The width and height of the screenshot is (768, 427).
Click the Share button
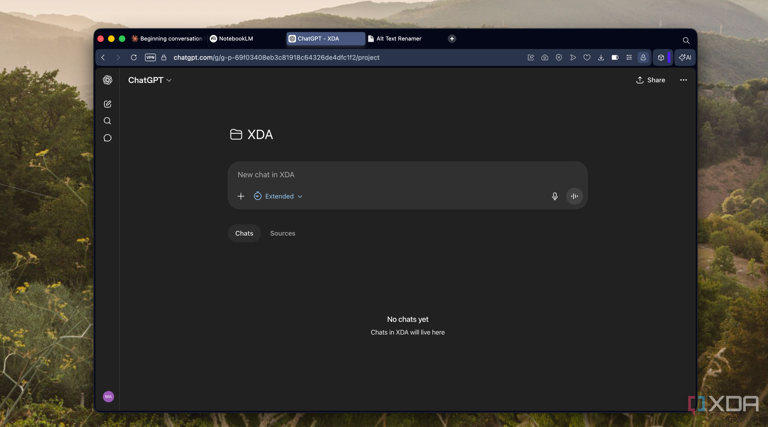650,80
